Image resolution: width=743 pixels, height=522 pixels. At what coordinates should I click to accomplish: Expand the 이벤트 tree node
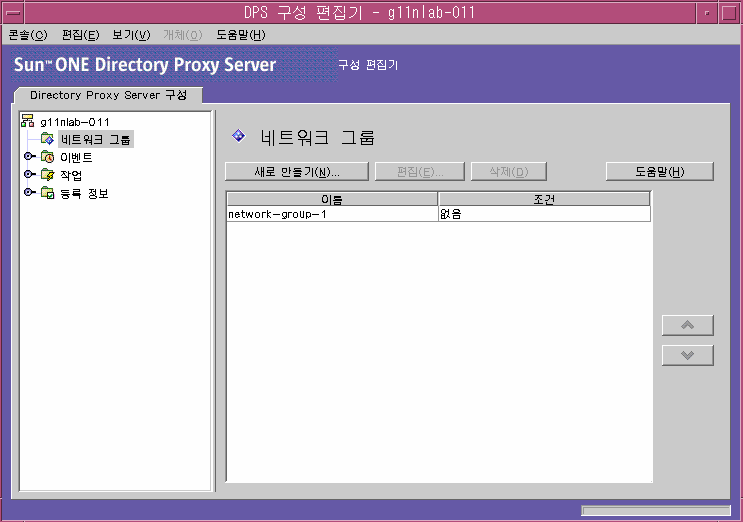pos(29,156)
